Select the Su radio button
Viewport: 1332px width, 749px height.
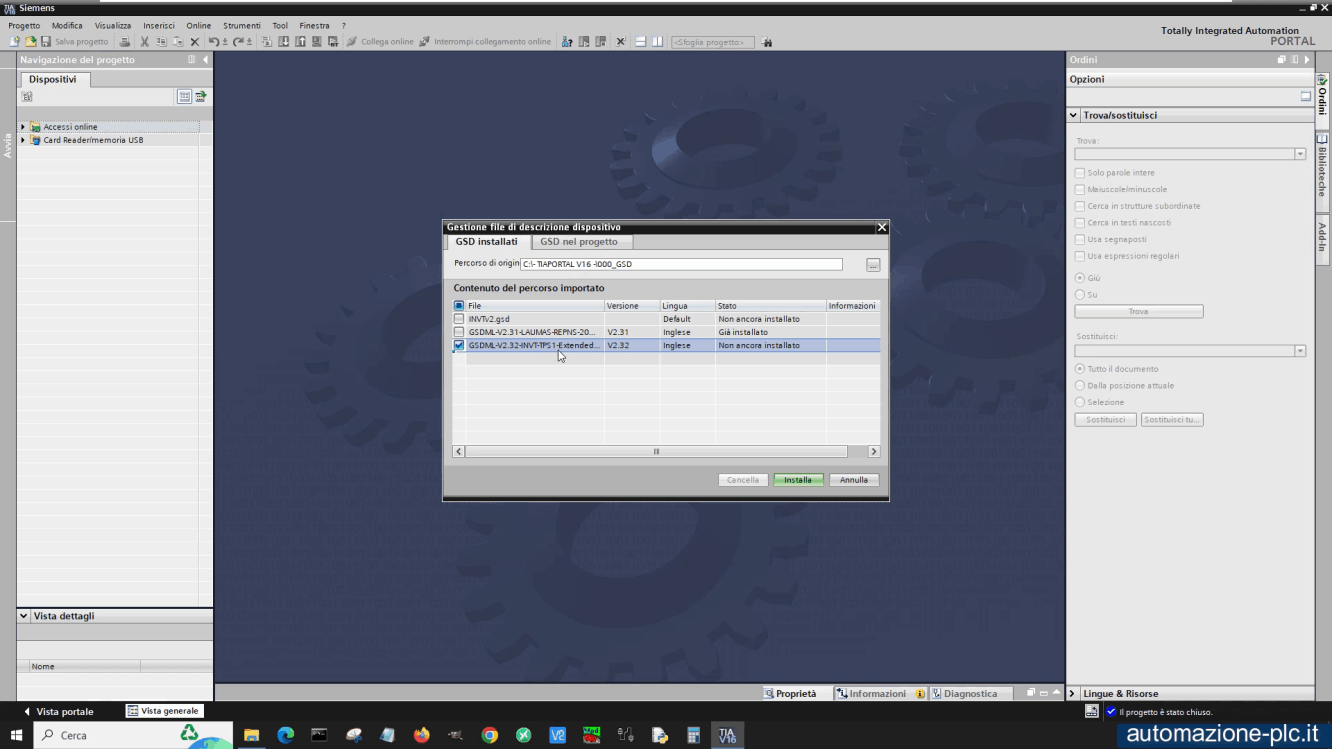pyautogui.click(x=1080, y=295)
